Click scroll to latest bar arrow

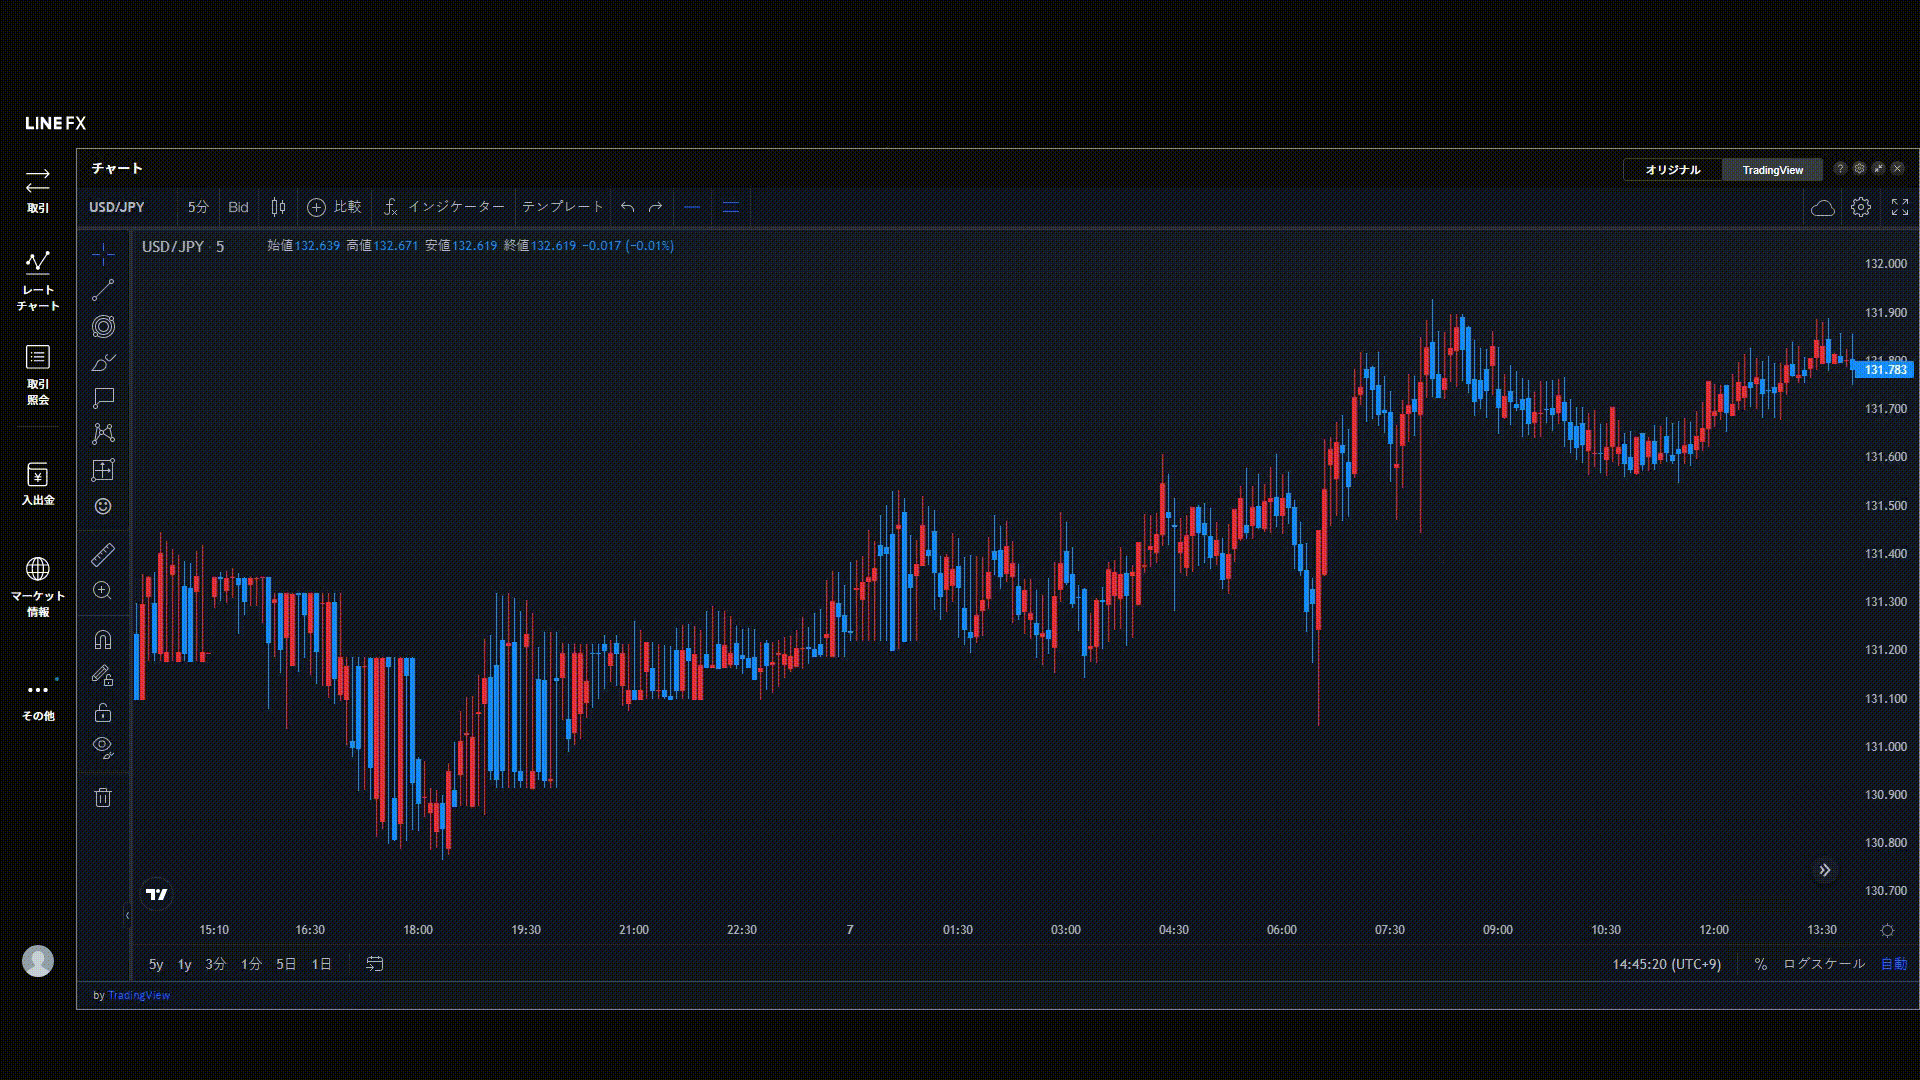(x=1824, y=870)
